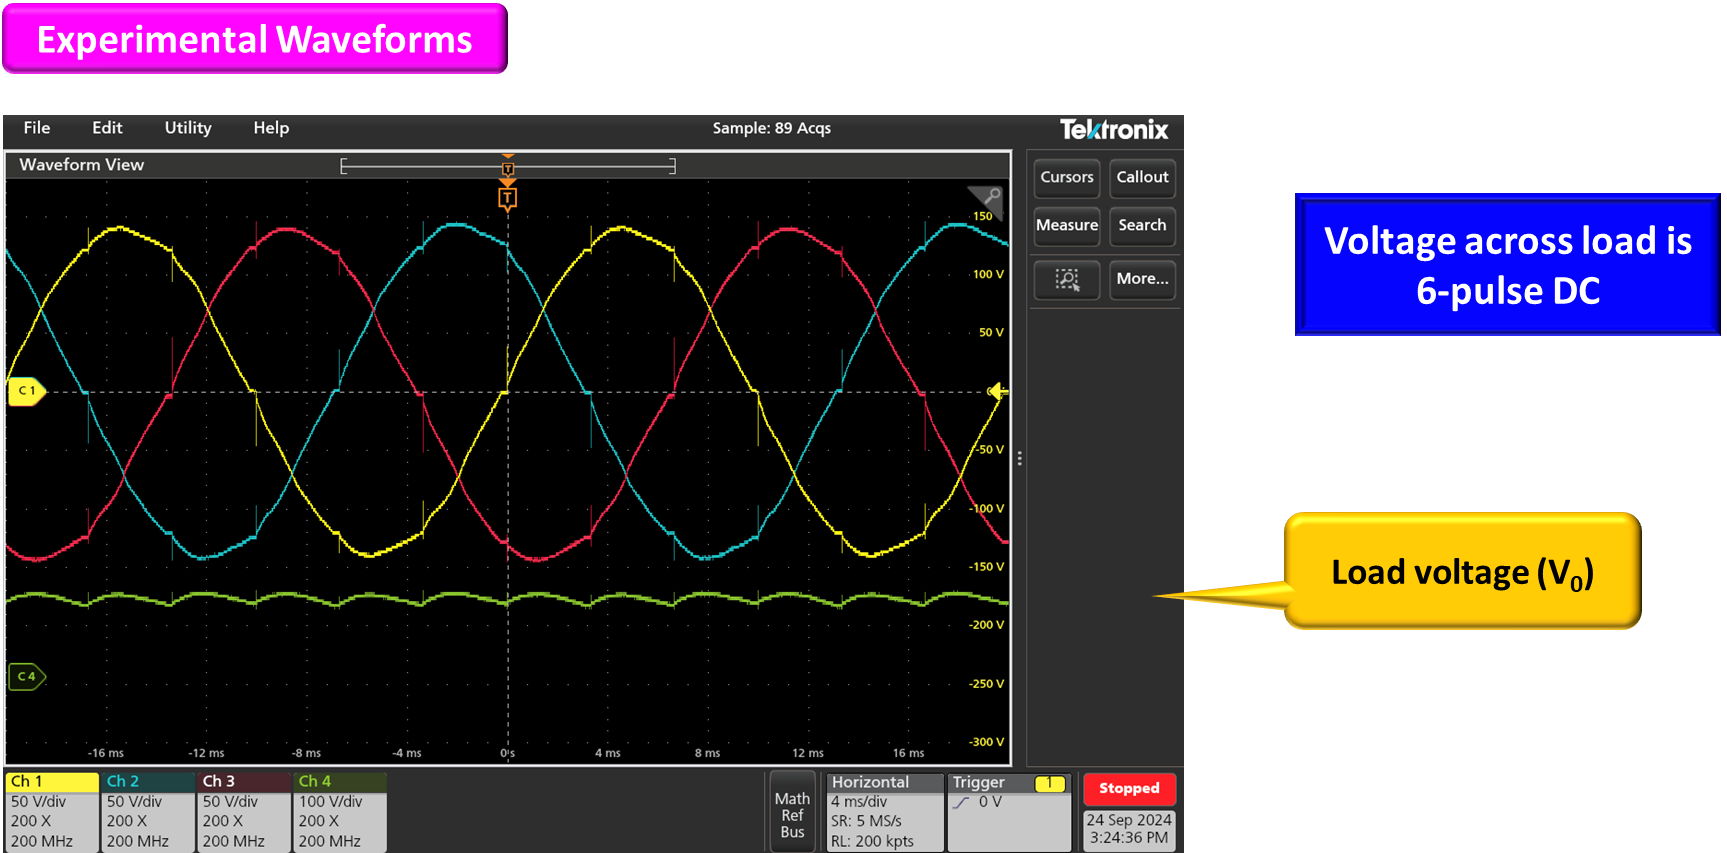Select the C4 channel ground marker
The width and height of the screenshot is (1727, 853).
[x=26, y=677]
